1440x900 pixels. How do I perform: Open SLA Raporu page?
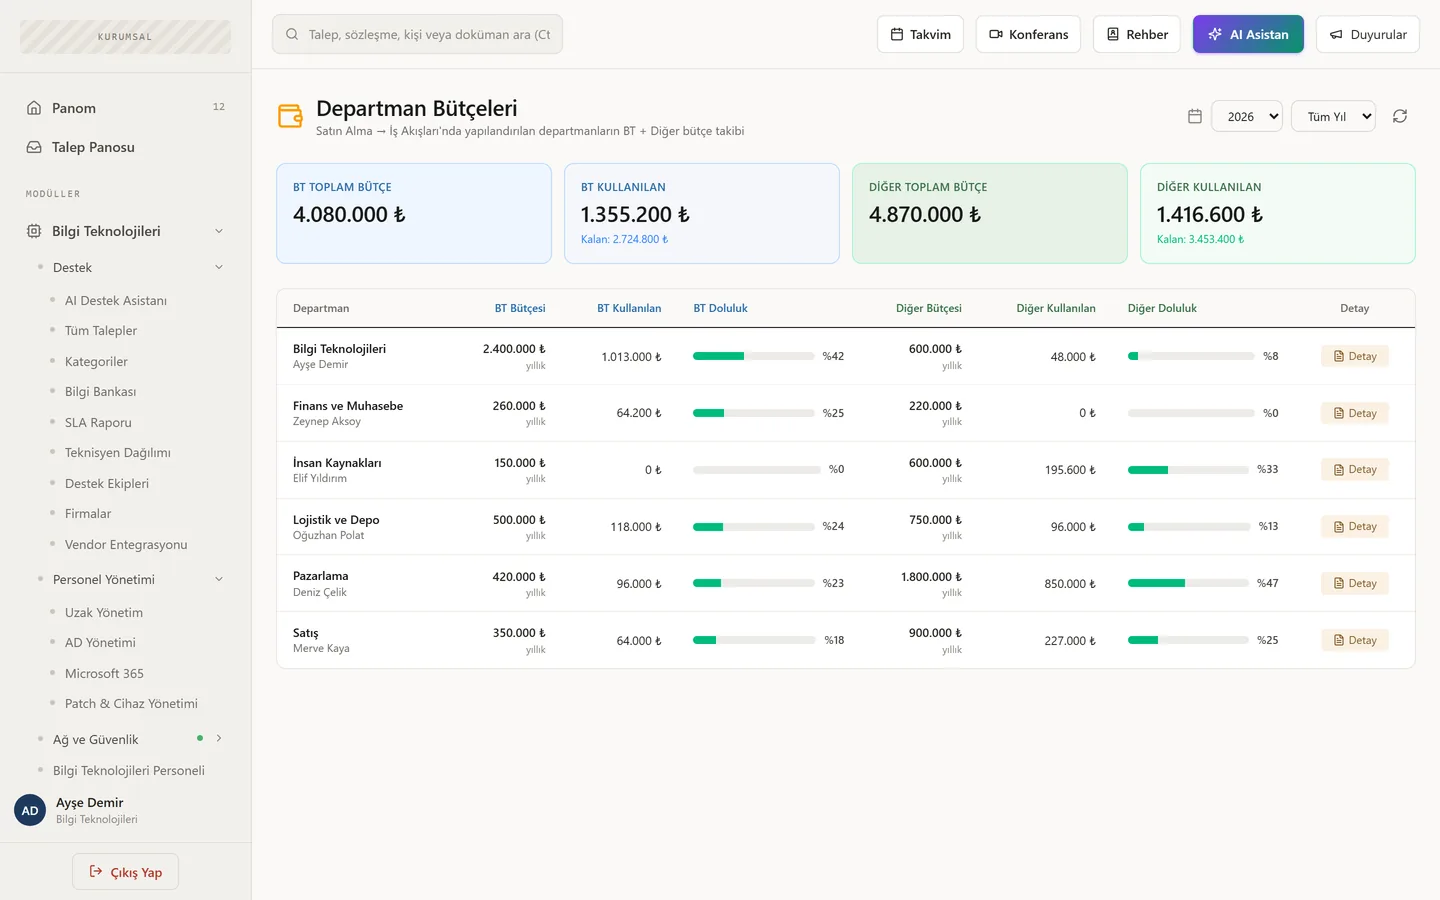pos(98,423)
